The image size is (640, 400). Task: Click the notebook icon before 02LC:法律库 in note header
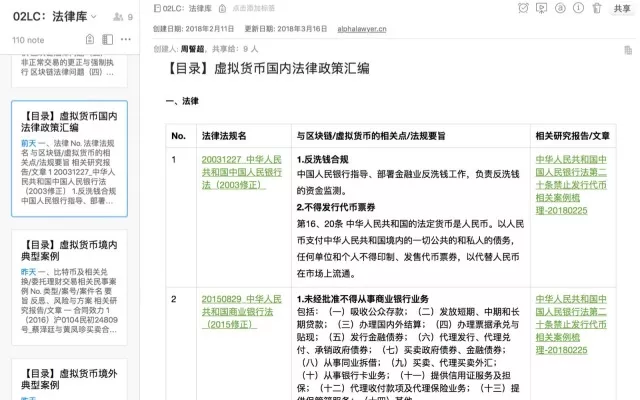[x=157, y=8]
